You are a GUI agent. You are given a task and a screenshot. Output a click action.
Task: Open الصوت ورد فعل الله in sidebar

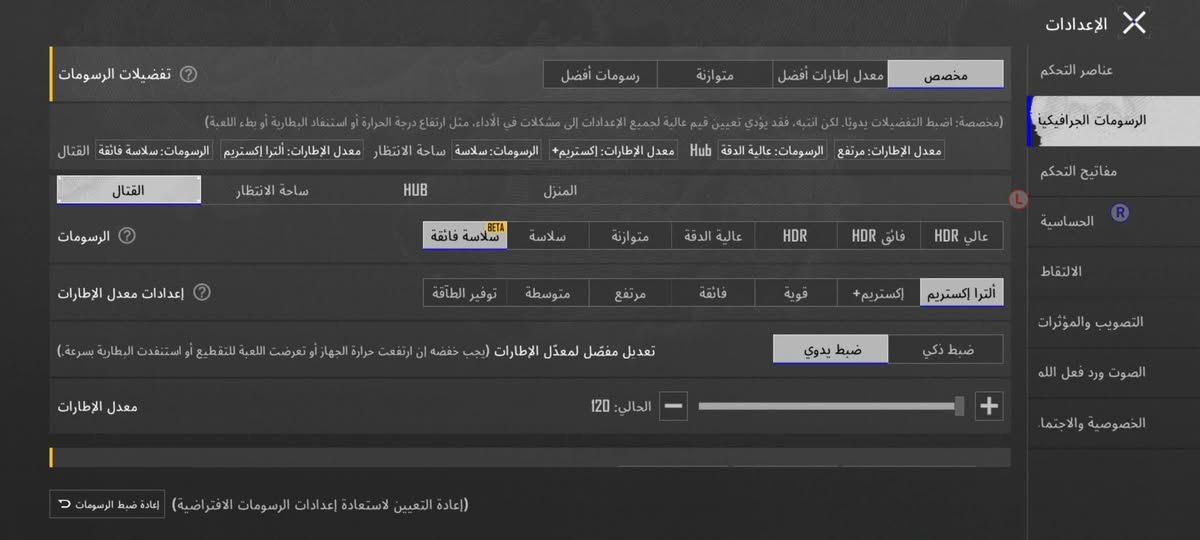pos(1113,372)
